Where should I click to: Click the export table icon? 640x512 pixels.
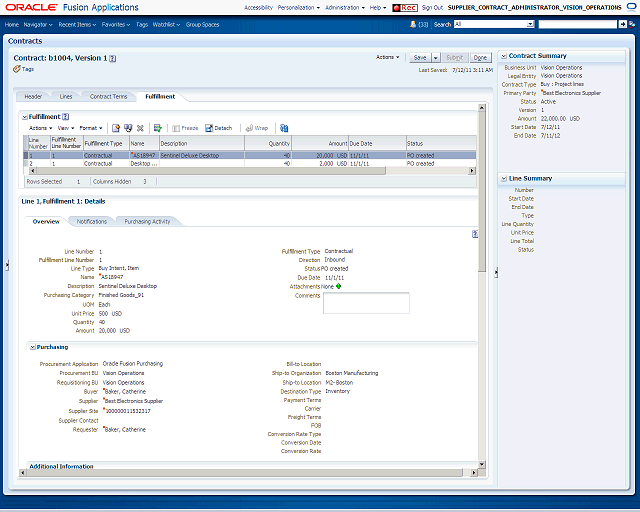click(158, 128)
